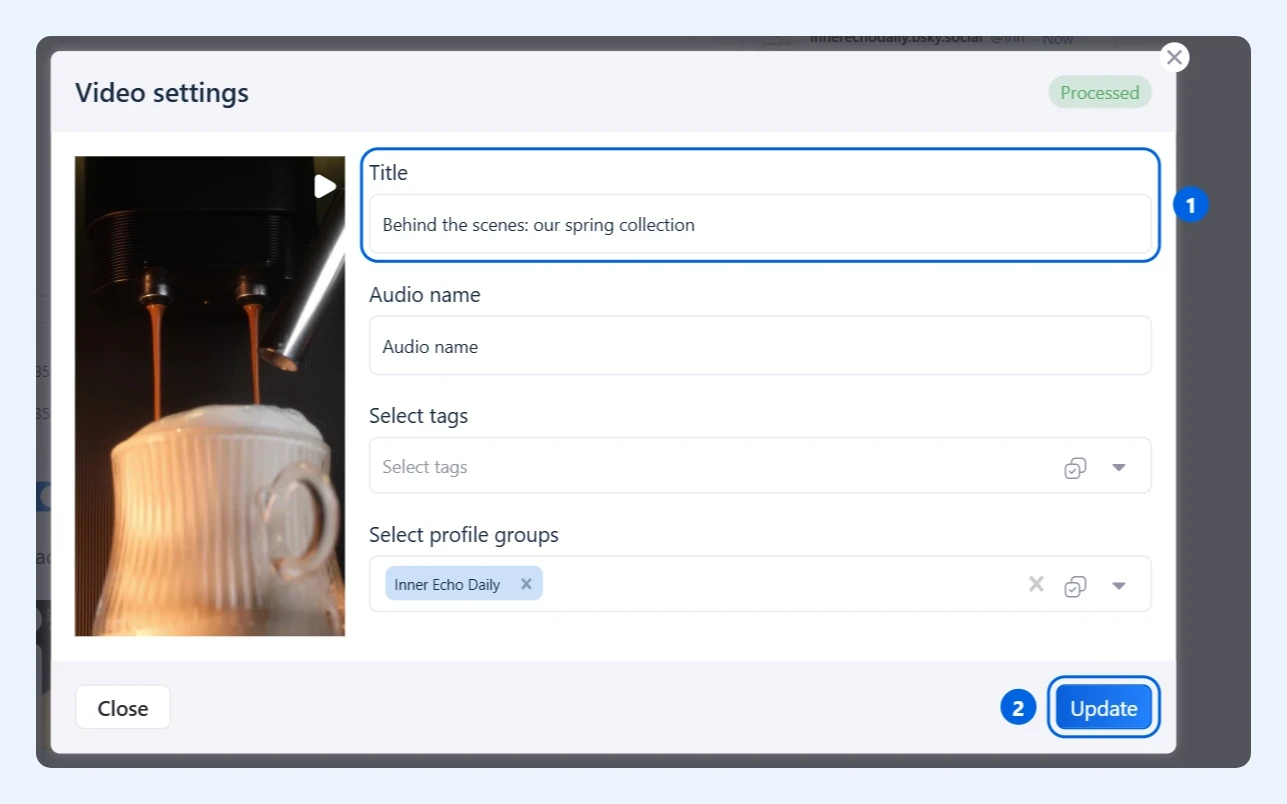The image size is (1287, 804).
Task: Click the Title input field
Action: [x=760, y=224]
